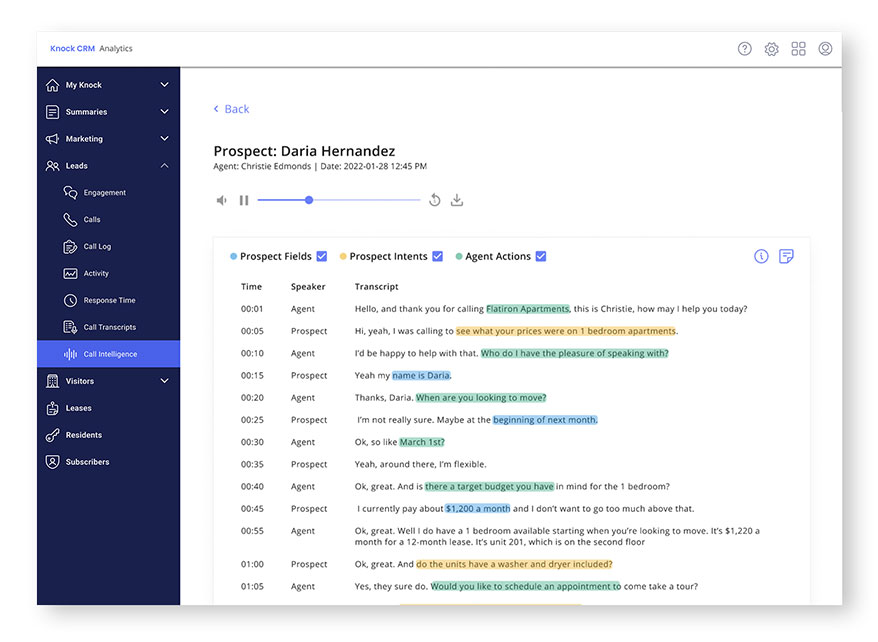Expand the Summaries chevron
Screen dimensions: 878x642
[165, 112]
